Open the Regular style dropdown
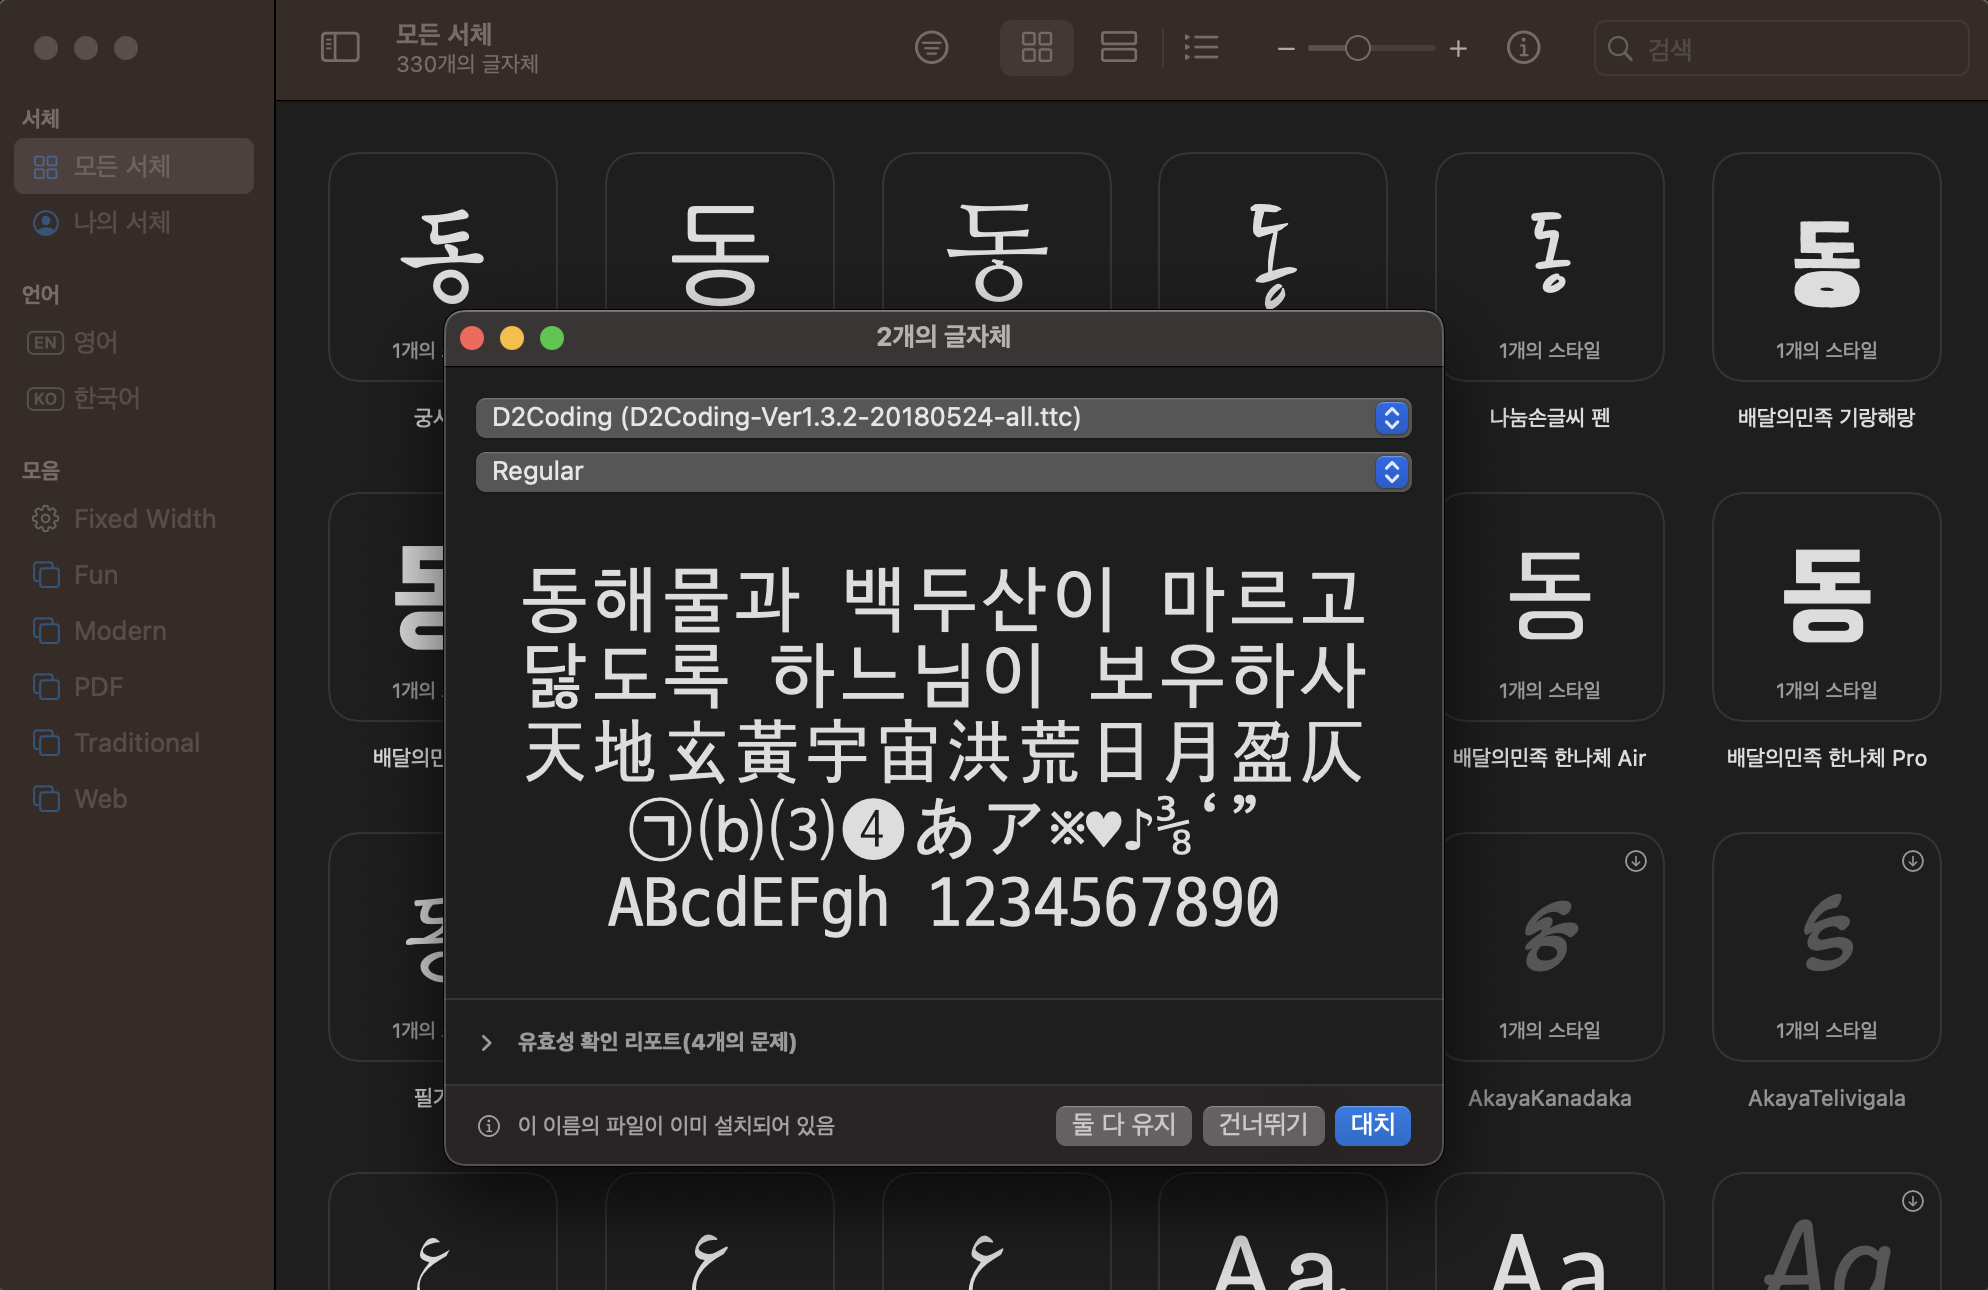This screenshot has height=1290, width=1988. pyautogui.click(x=943, y=471)
